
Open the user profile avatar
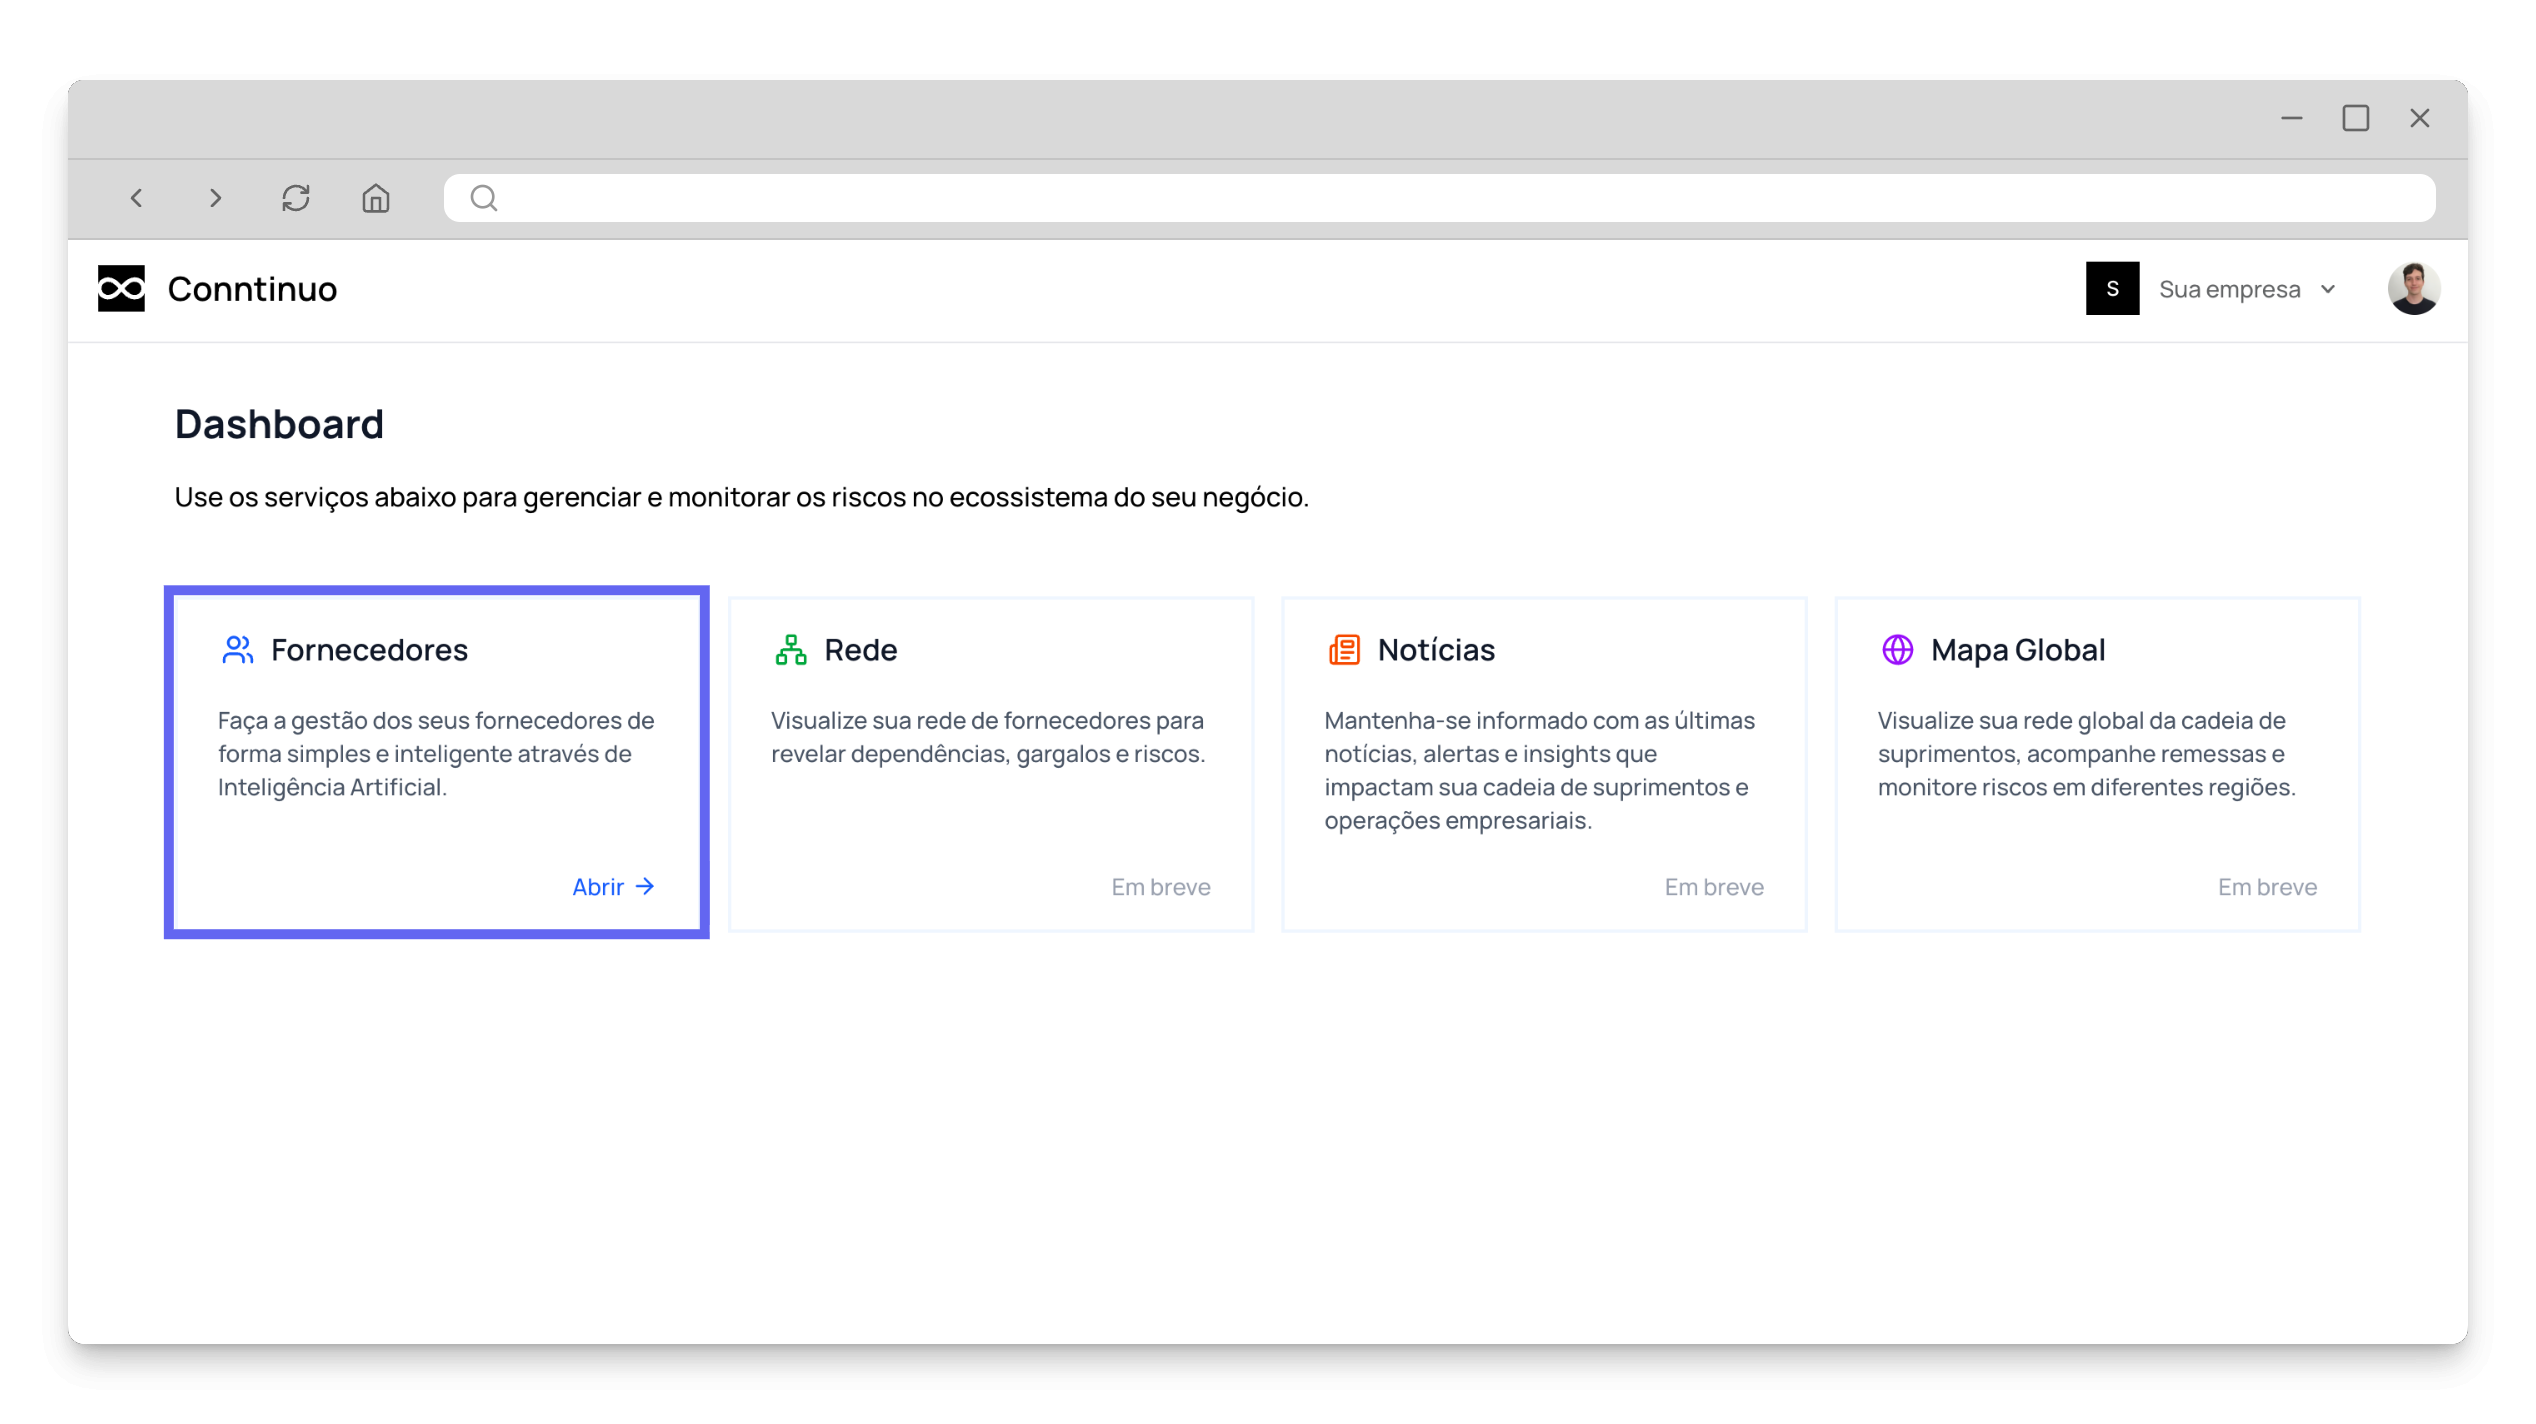tap(2414, 288)
